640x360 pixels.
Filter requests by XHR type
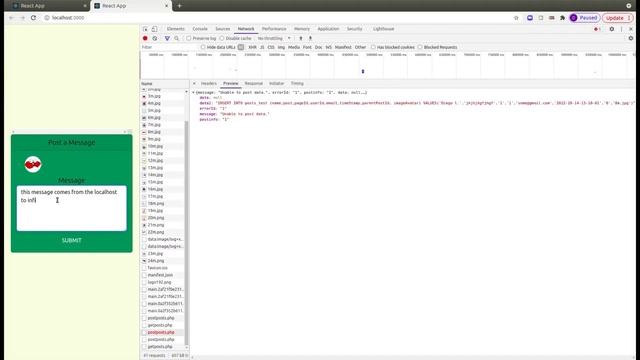pyautogui.click(x=252, y=47)
